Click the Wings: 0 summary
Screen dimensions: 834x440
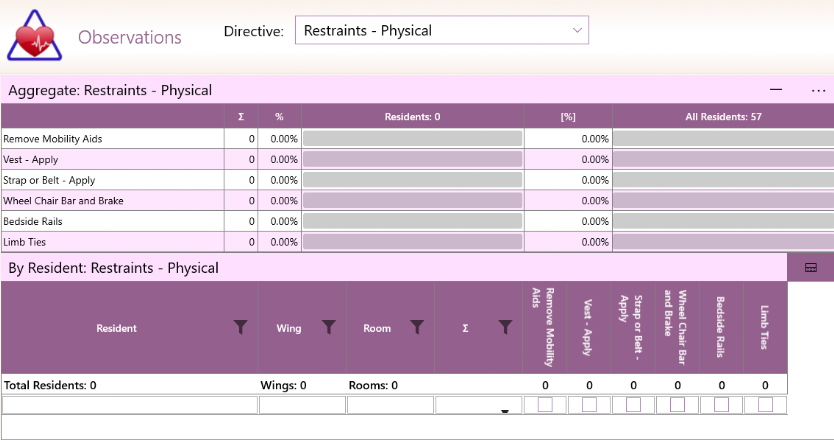283,385
